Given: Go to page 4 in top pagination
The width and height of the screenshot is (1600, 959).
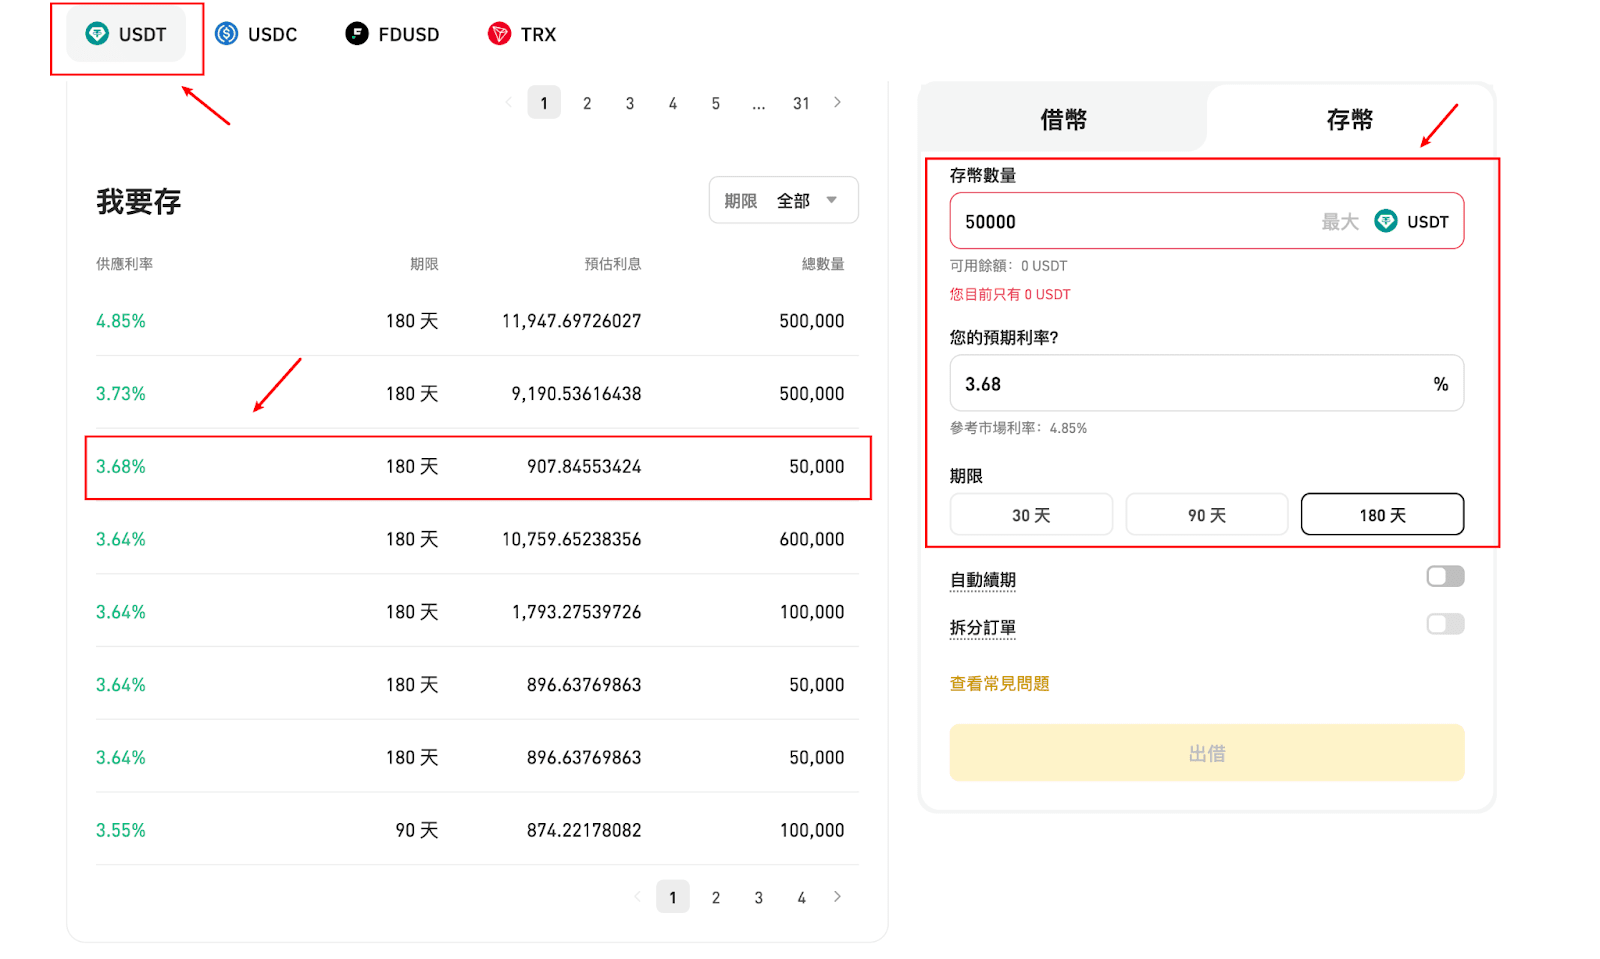Looking at the screenshot, I should [x=673, y=103].
